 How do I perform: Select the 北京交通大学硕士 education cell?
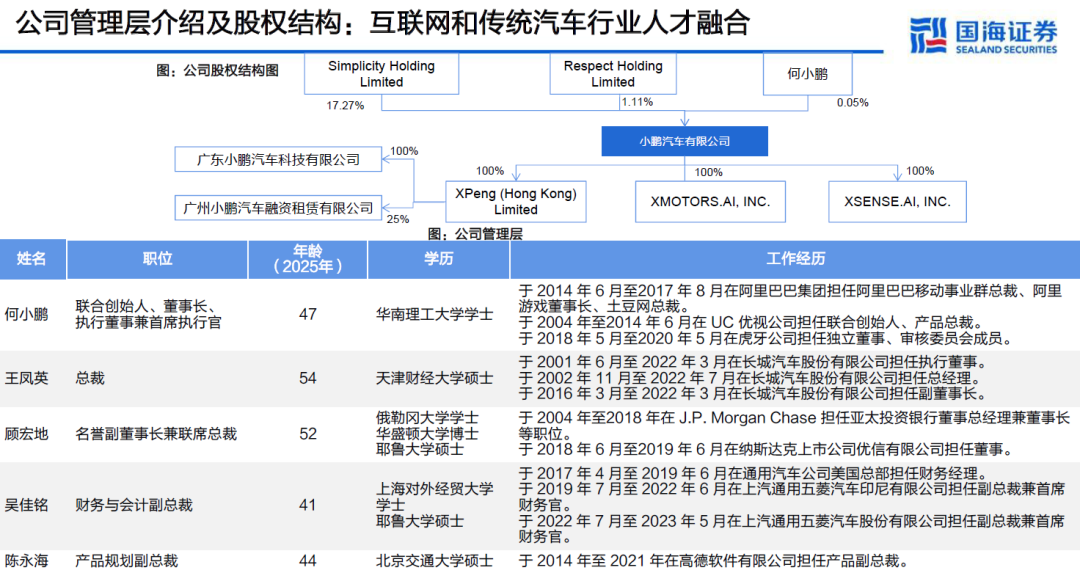click(435, 561)
